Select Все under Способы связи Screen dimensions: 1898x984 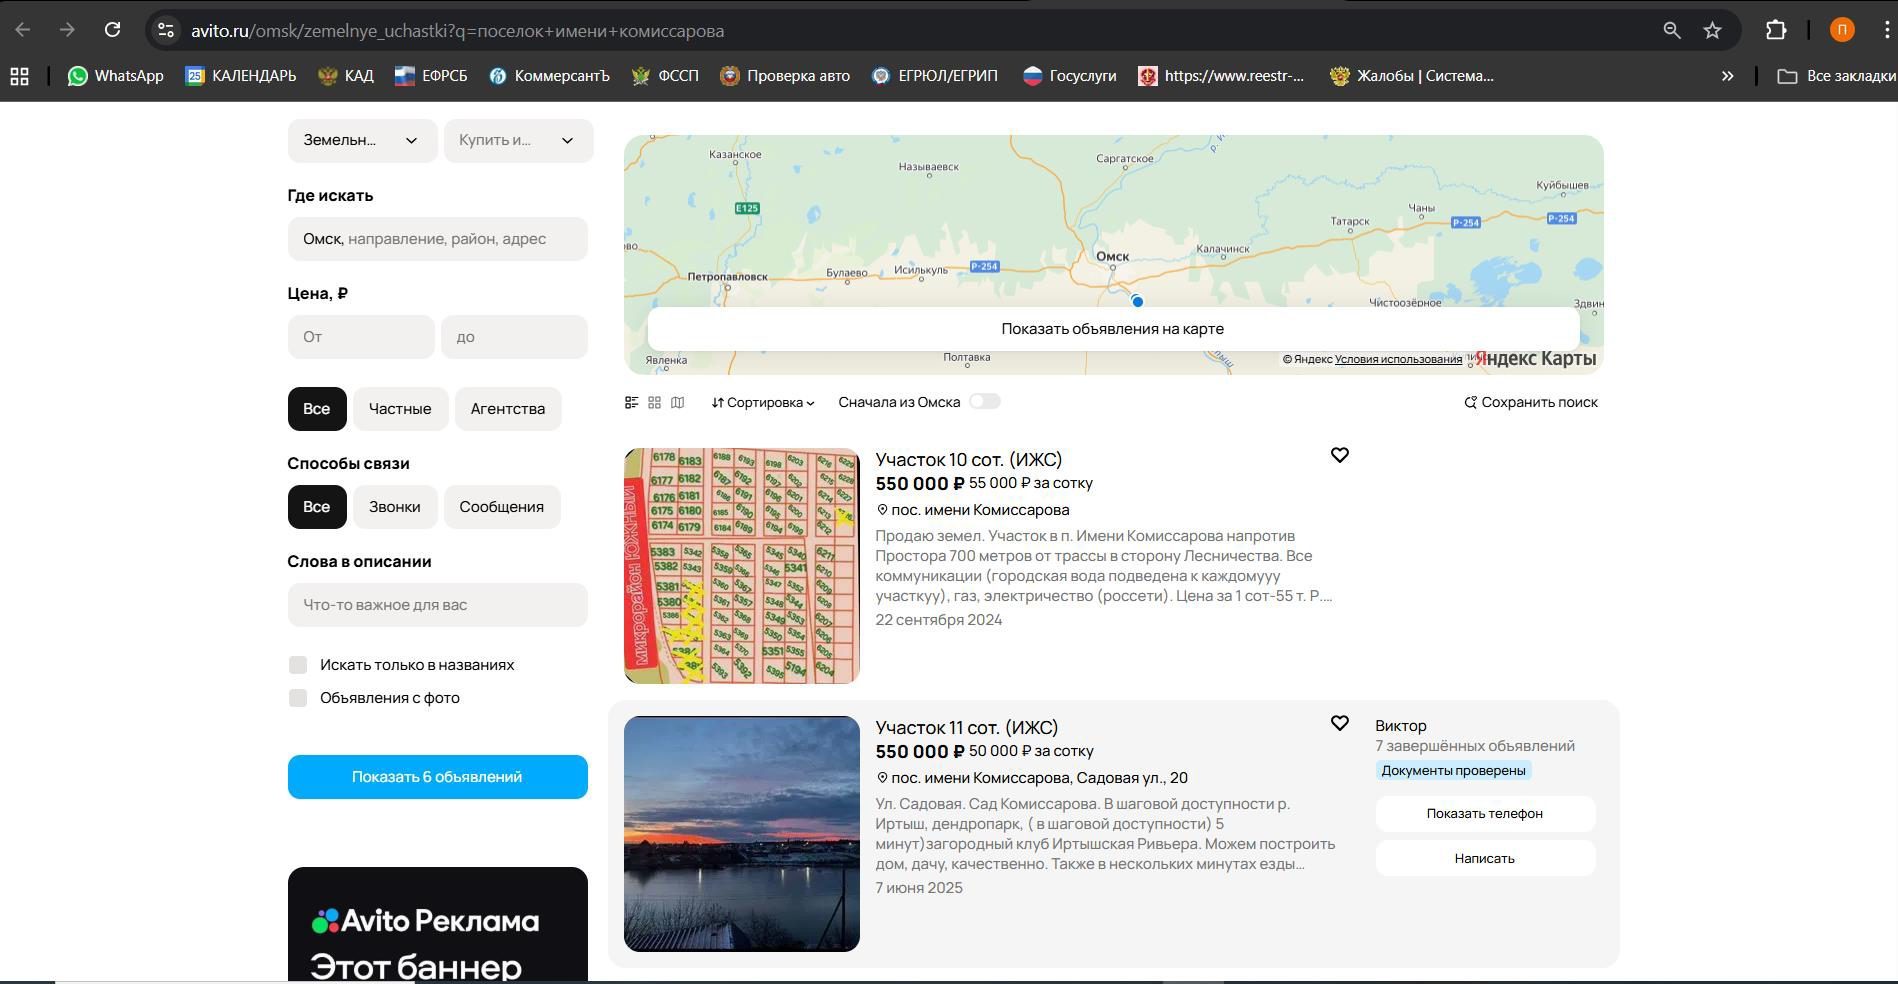tap(317, 507)
